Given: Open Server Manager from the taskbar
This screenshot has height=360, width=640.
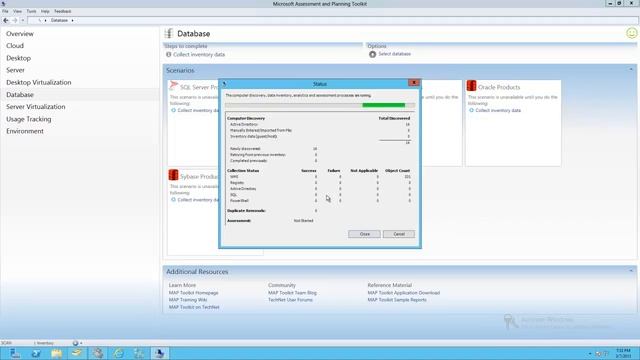Looking at the screenshot, I should pos(15,353).
